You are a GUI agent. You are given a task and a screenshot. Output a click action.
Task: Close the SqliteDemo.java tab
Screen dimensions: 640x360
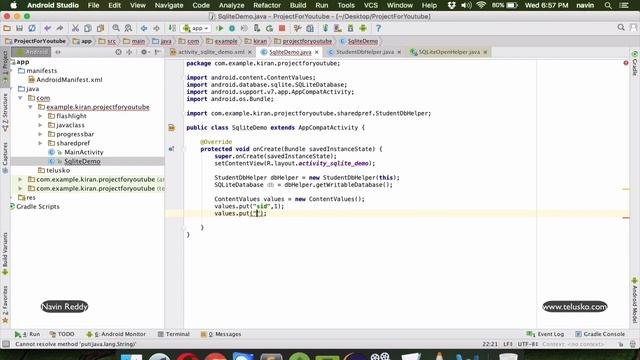(x=317, y=52)
